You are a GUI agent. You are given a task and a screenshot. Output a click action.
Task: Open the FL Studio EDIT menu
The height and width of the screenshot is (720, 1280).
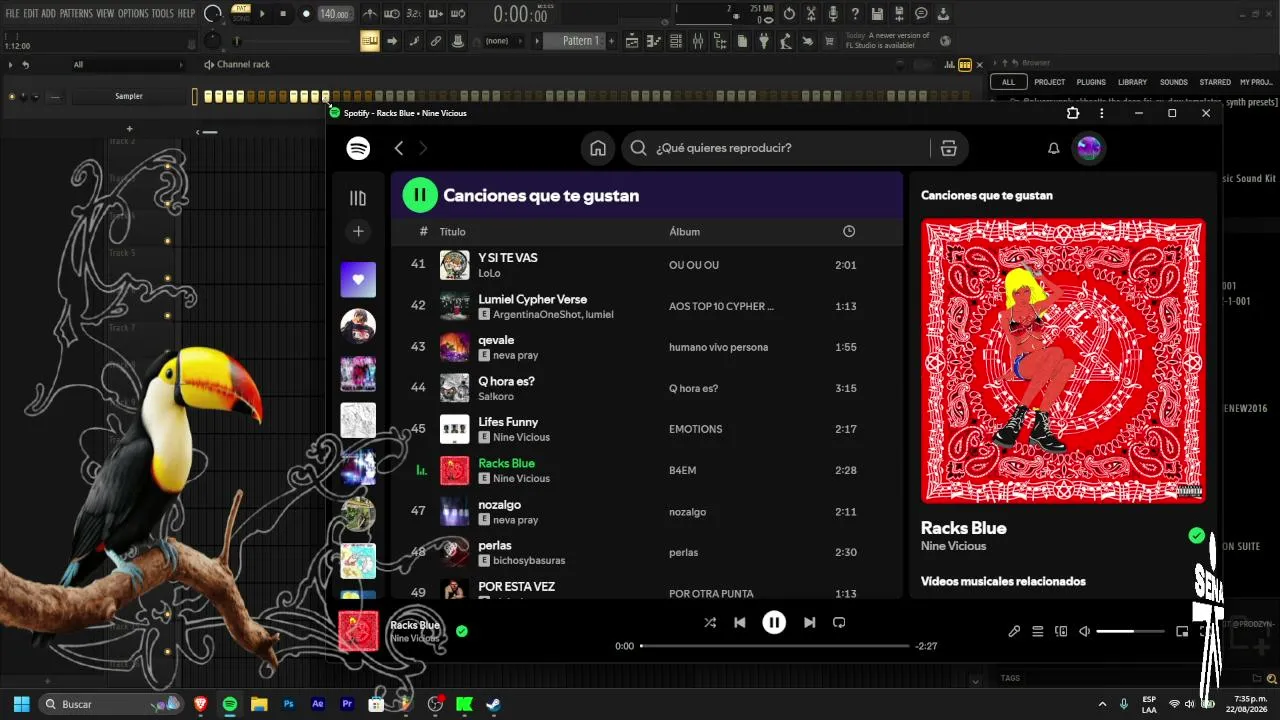pos(31,14)
